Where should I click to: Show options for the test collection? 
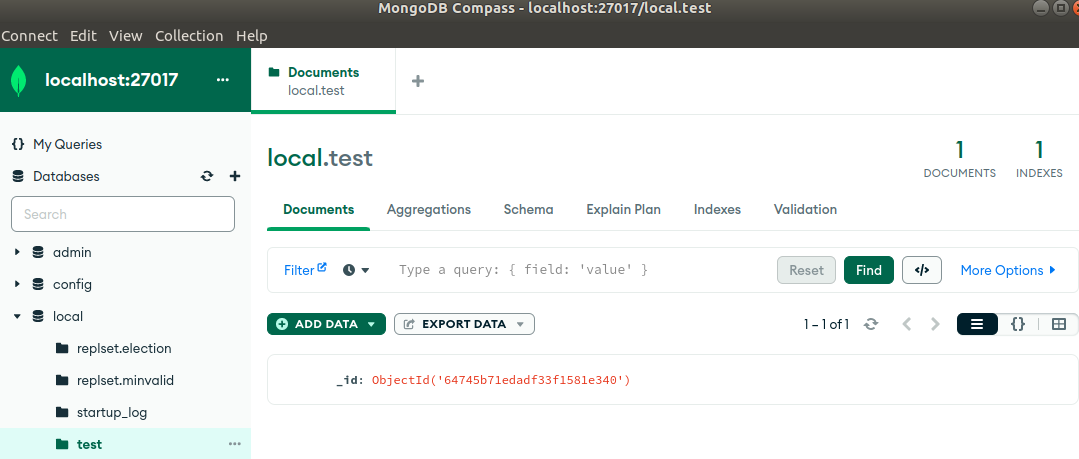(235, 444)
